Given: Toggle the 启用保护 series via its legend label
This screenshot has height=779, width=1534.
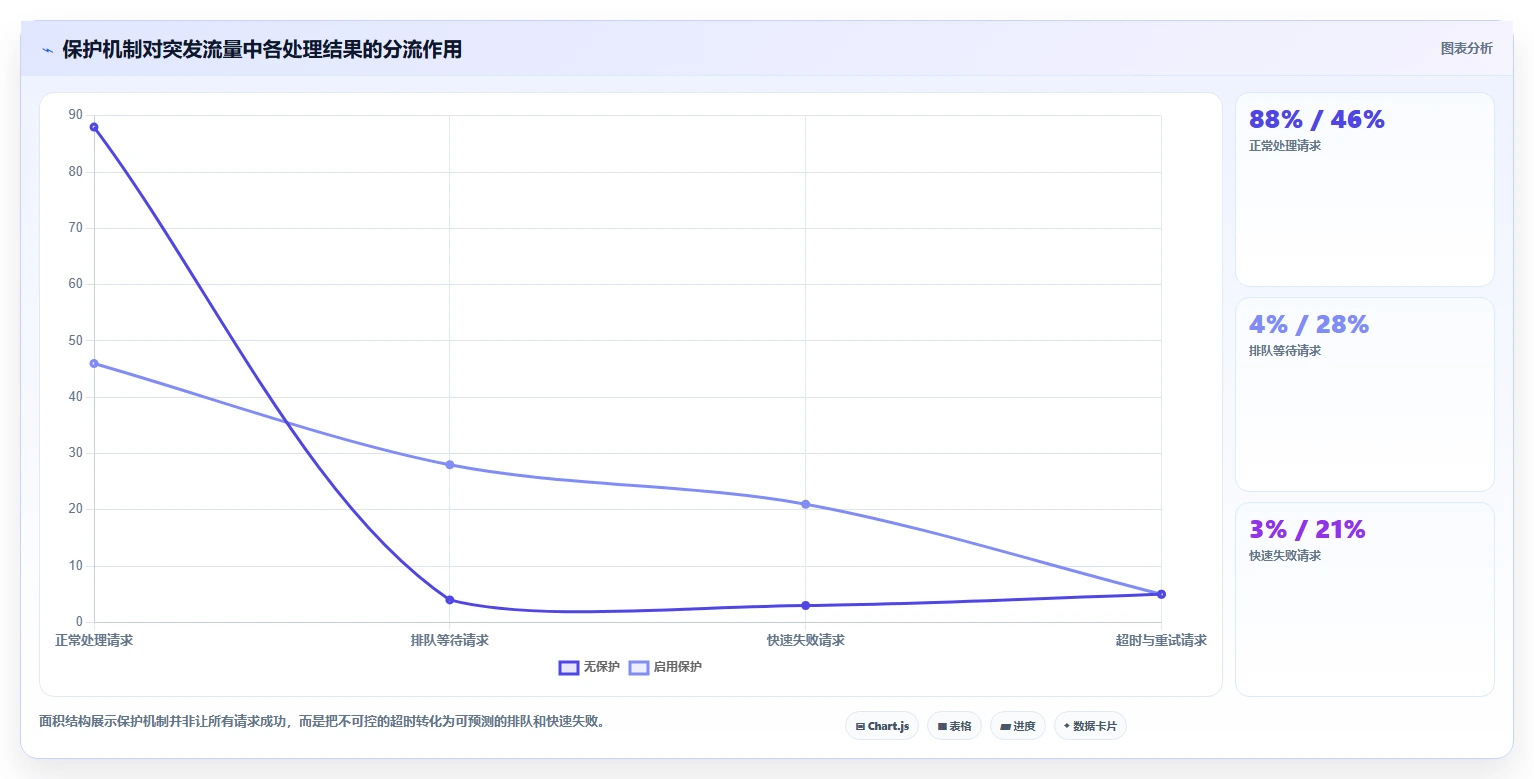Looking at the screenshot, I should (x=677, y=667).
